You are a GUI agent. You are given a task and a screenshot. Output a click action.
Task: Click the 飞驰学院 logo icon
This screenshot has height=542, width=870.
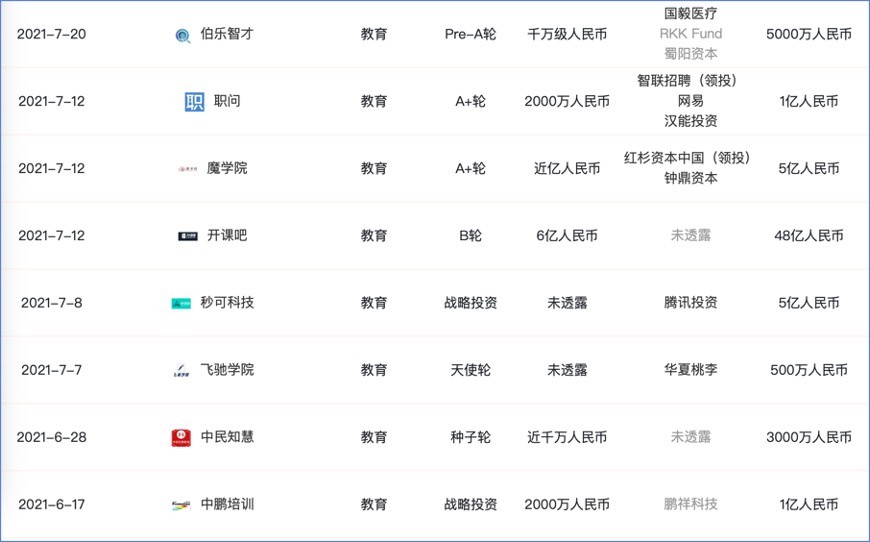(181, 371)
